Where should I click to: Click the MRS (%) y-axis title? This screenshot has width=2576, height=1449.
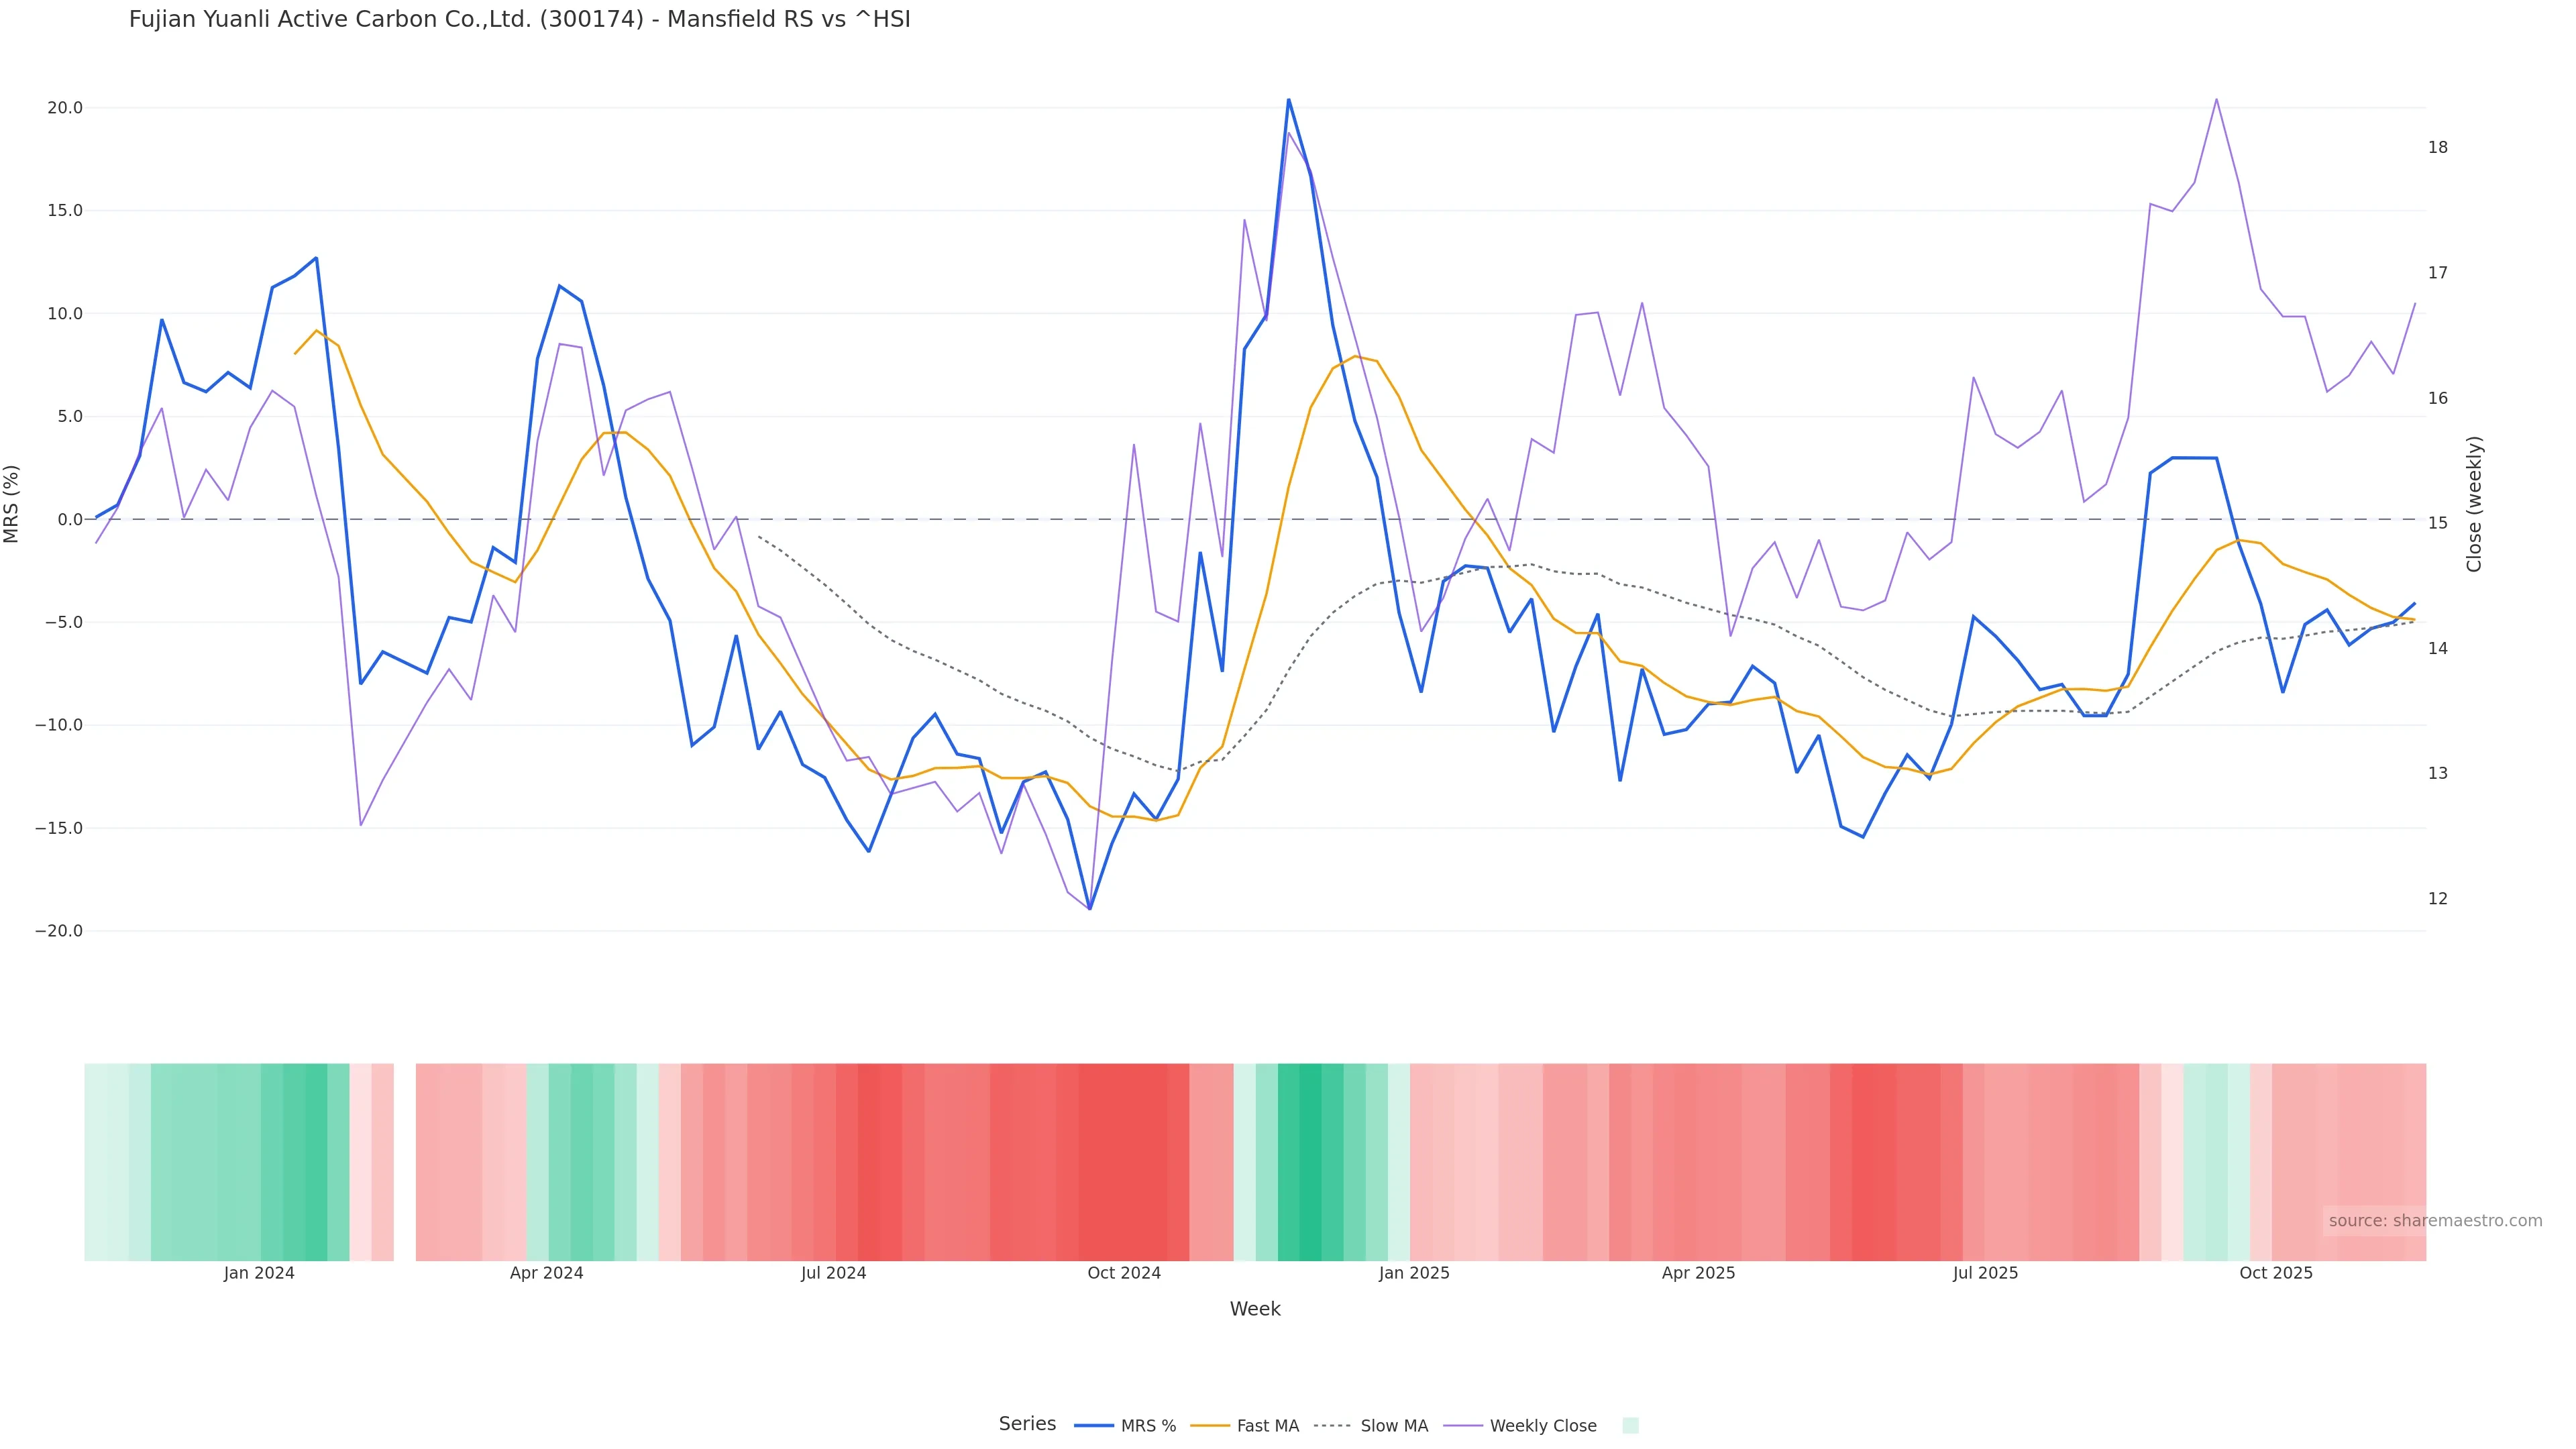click(x=12, y=503)
